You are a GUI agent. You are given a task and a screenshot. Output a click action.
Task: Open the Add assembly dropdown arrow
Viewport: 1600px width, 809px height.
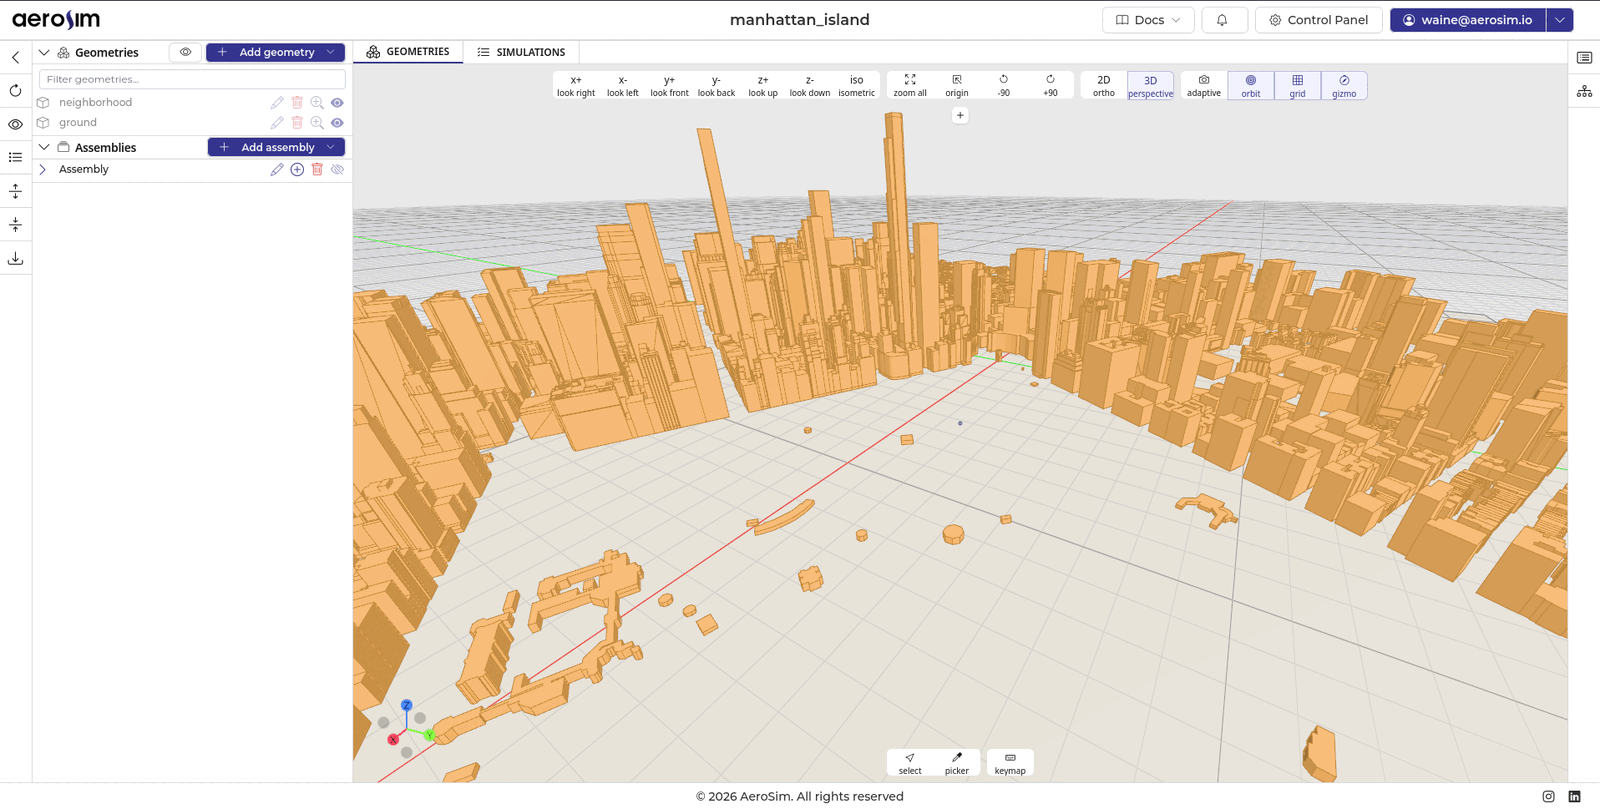pyautogui.click(x=331, y=147)
